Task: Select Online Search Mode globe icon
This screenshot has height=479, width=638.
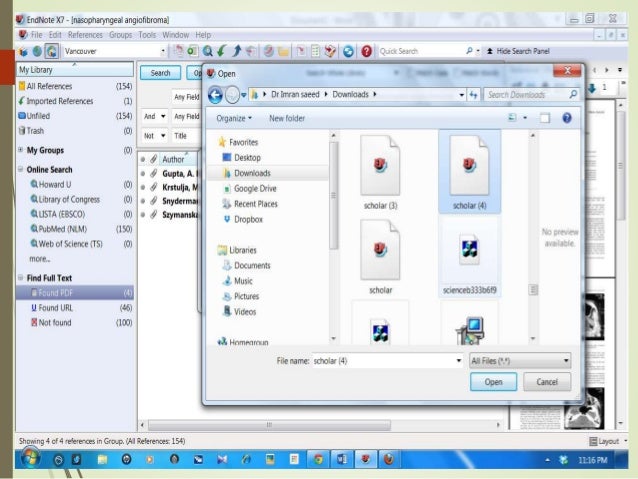Action: pos(37,51)
